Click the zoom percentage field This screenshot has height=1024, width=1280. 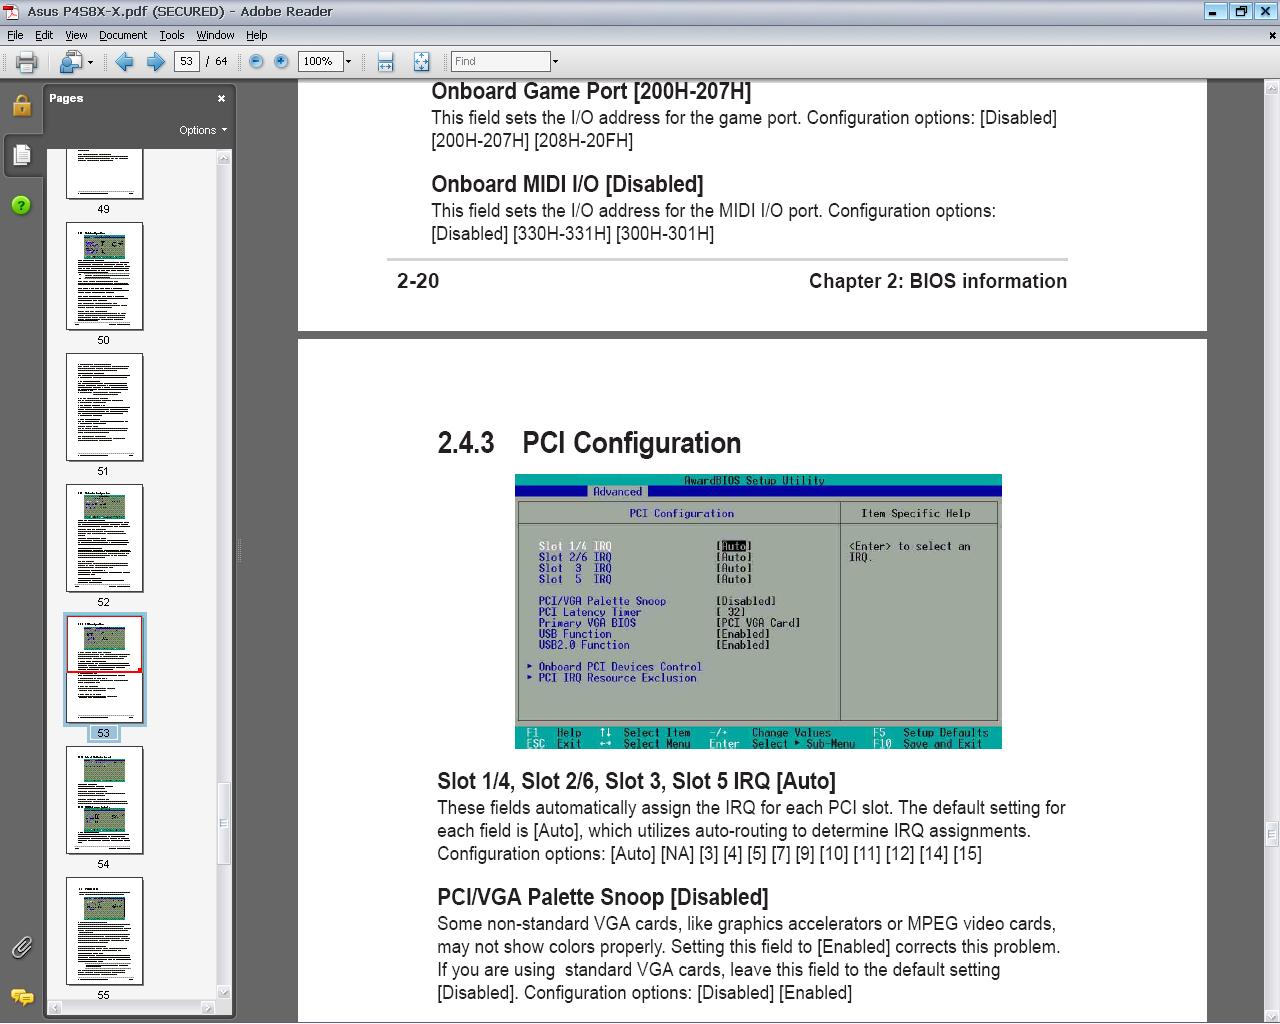point(321,61)
